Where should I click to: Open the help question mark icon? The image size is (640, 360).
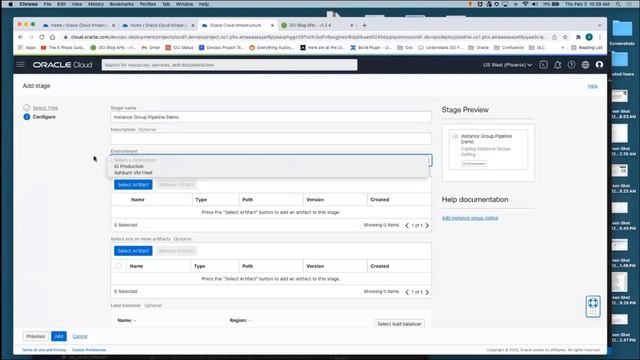[x=571, y=64]
